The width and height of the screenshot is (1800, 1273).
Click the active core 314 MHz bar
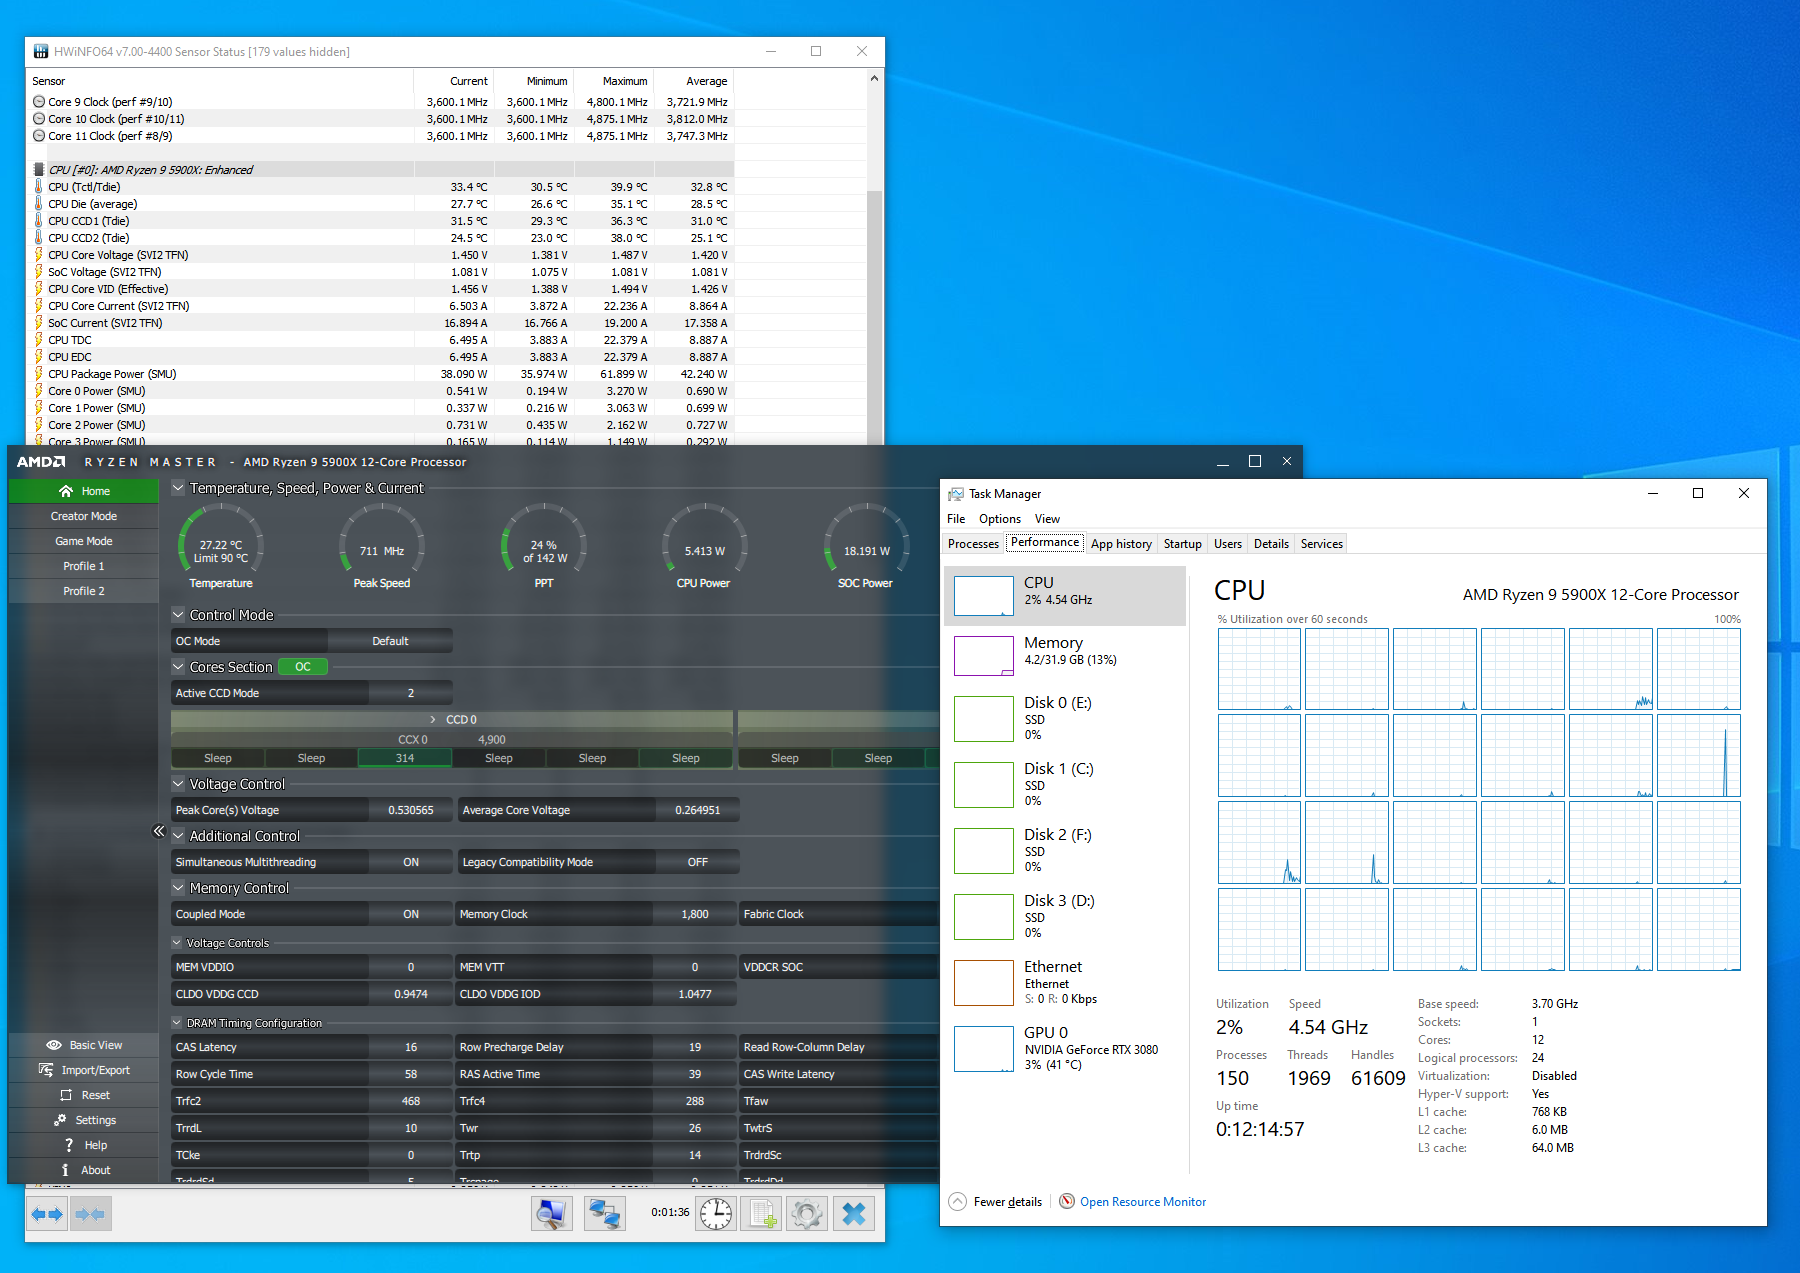(405, 758)
